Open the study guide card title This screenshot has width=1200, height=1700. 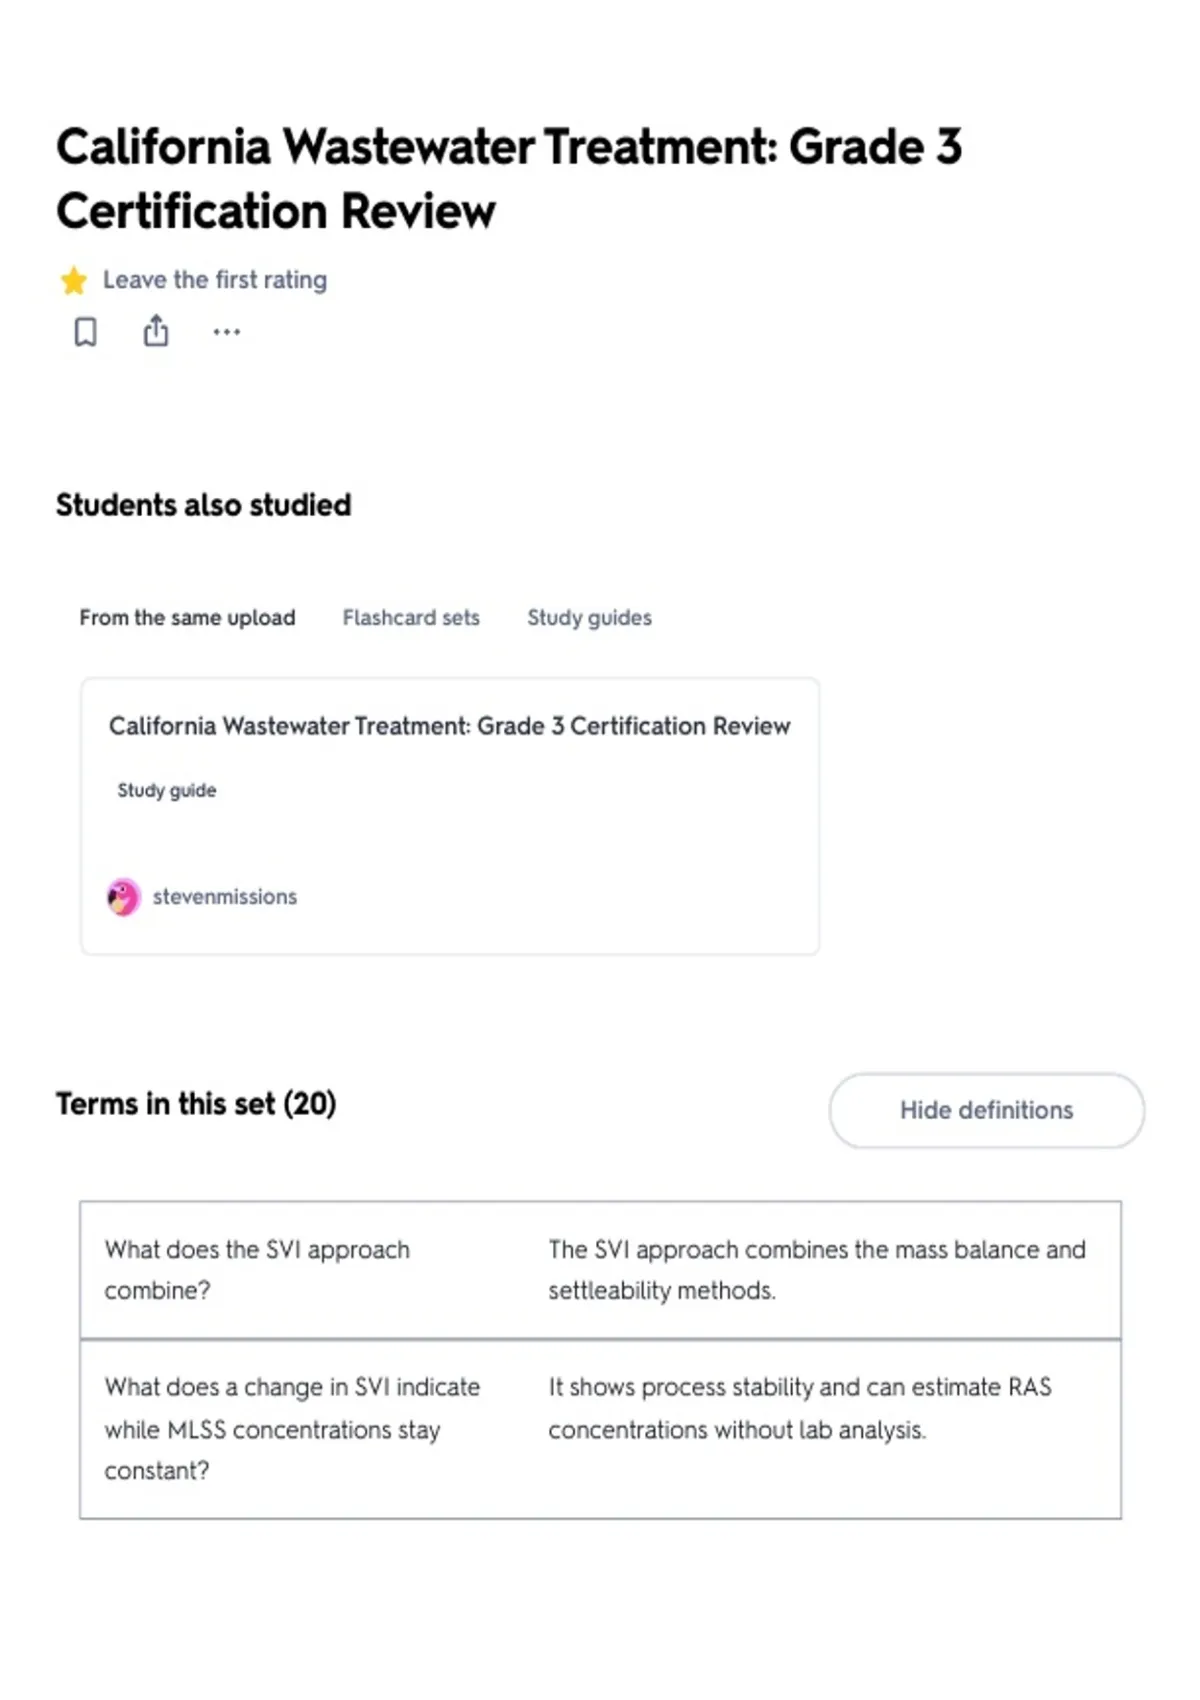pyautogui.click(x=450, y=726)
